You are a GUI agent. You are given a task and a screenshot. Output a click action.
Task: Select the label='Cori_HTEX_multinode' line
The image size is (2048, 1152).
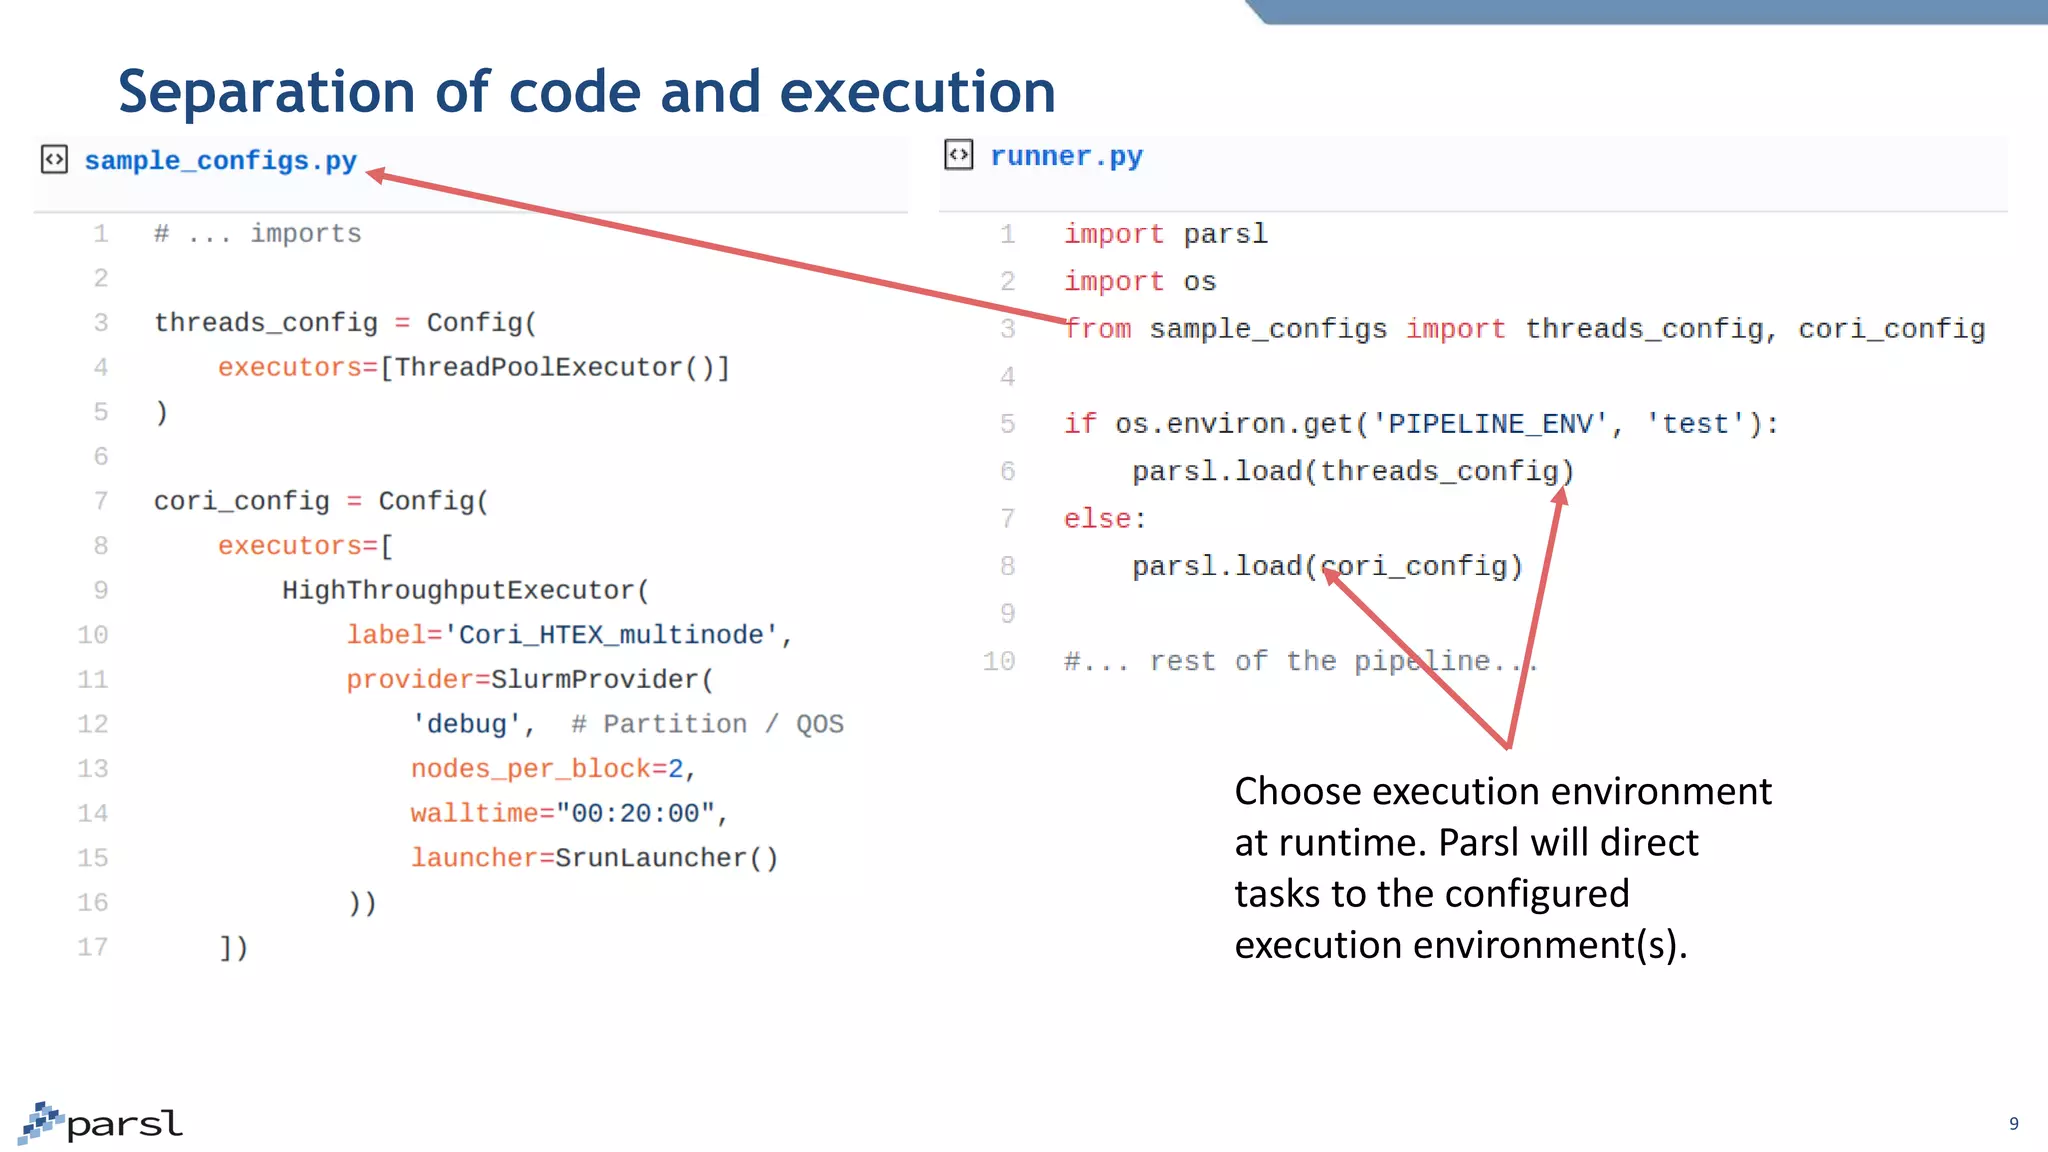pos(570,635)
